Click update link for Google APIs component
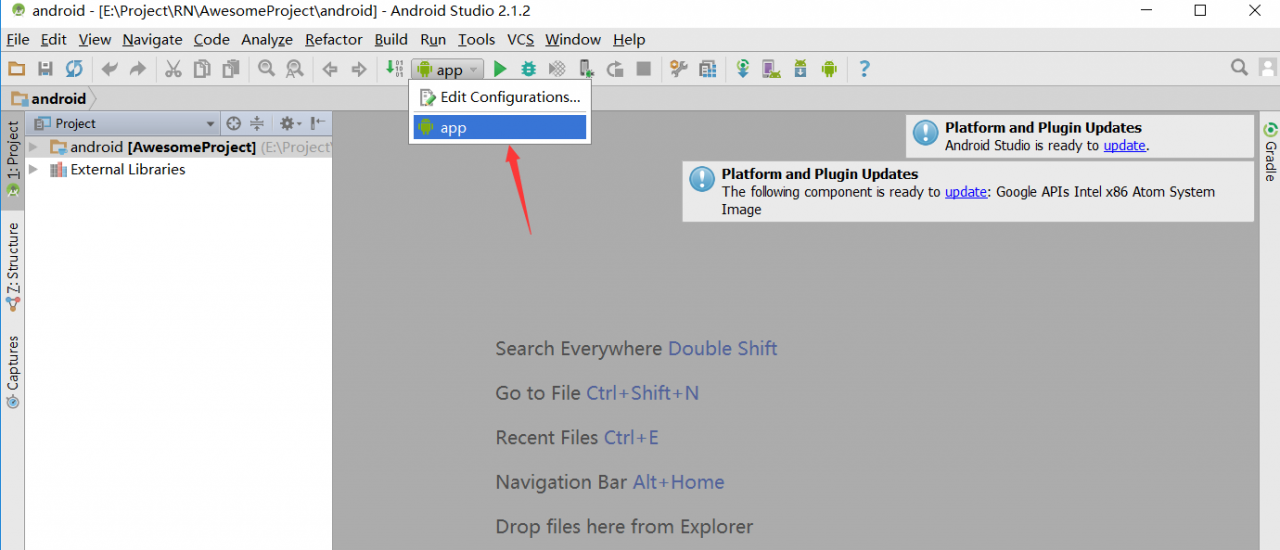Image resolution: width=1280 pixels, height=550 pixels. [966, 191]
